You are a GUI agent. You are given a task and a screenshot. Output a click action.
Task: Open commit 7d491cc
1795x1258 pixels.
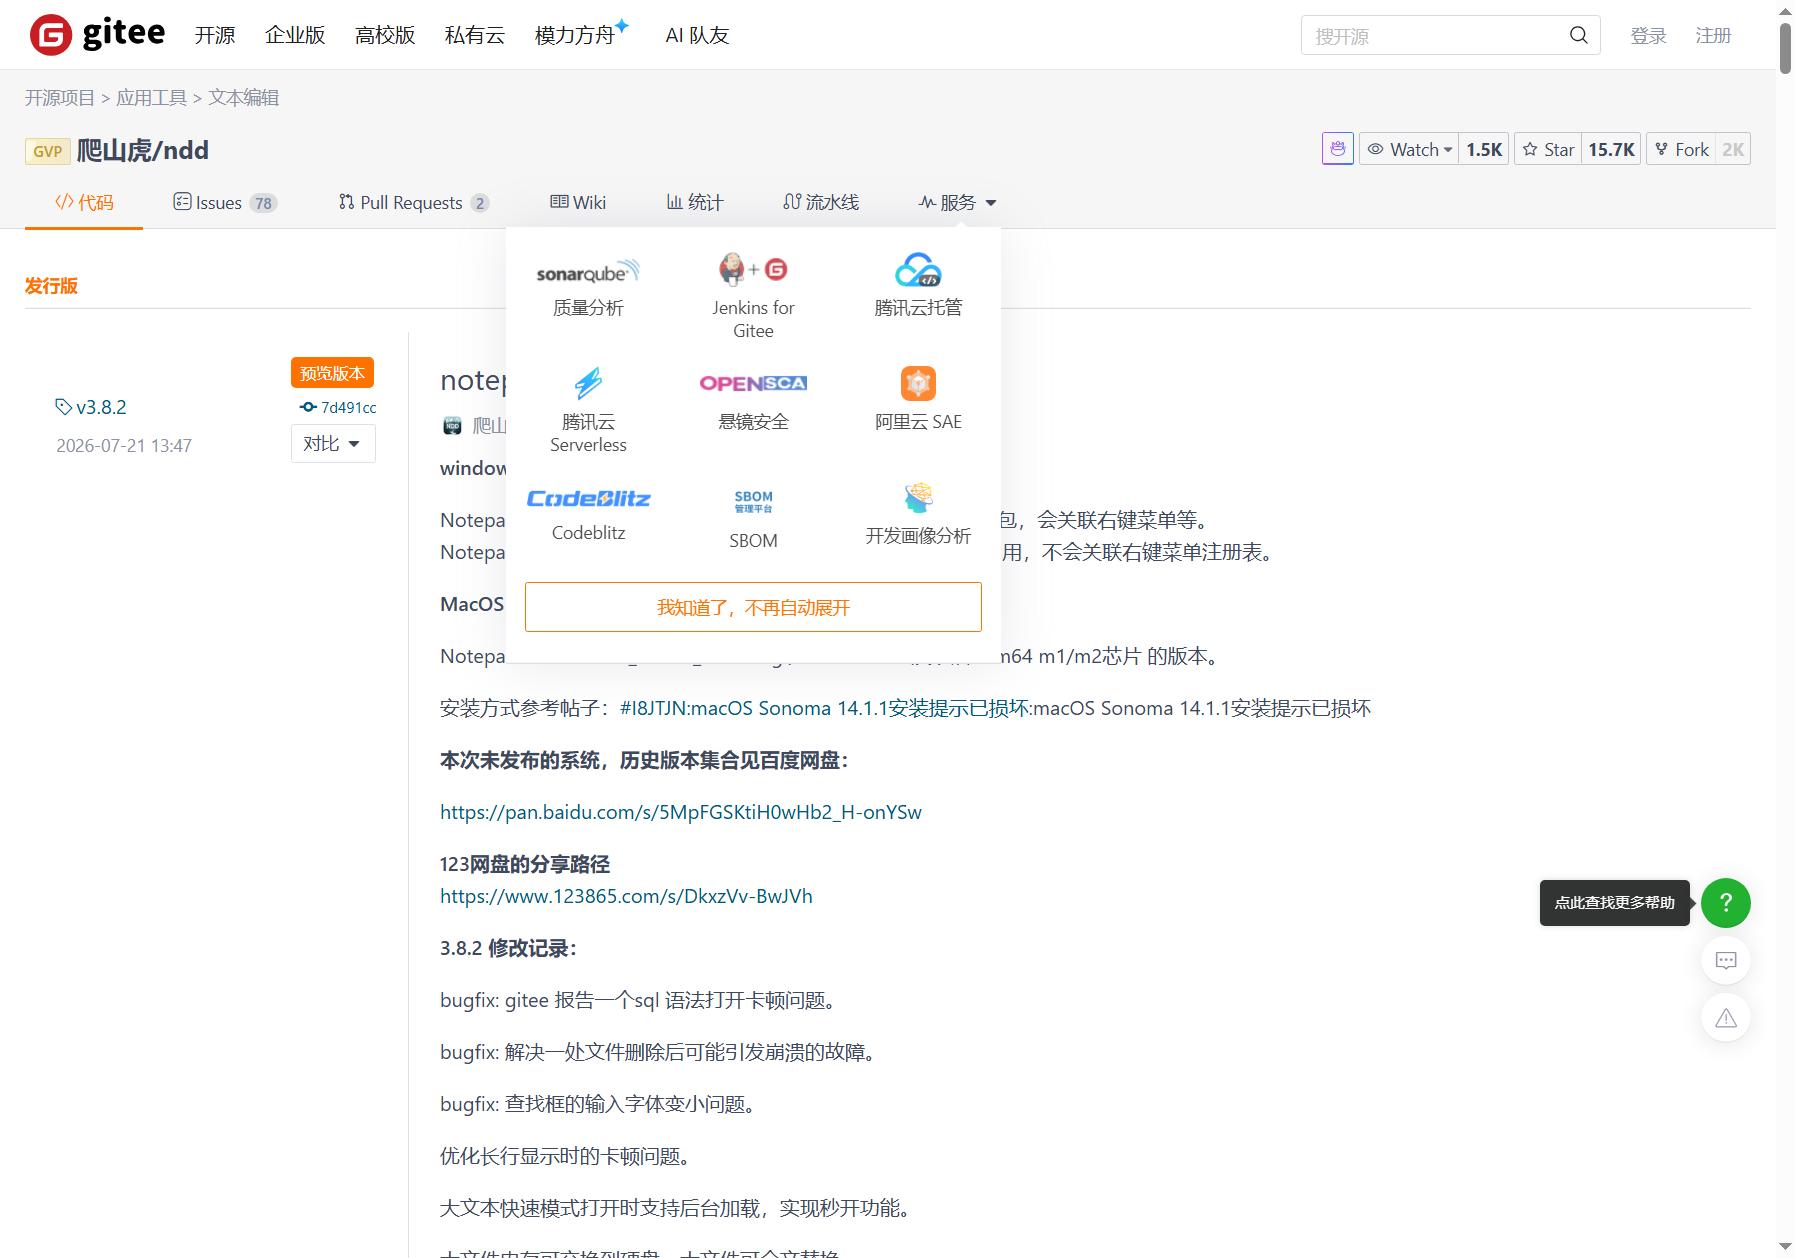[339, 407]
